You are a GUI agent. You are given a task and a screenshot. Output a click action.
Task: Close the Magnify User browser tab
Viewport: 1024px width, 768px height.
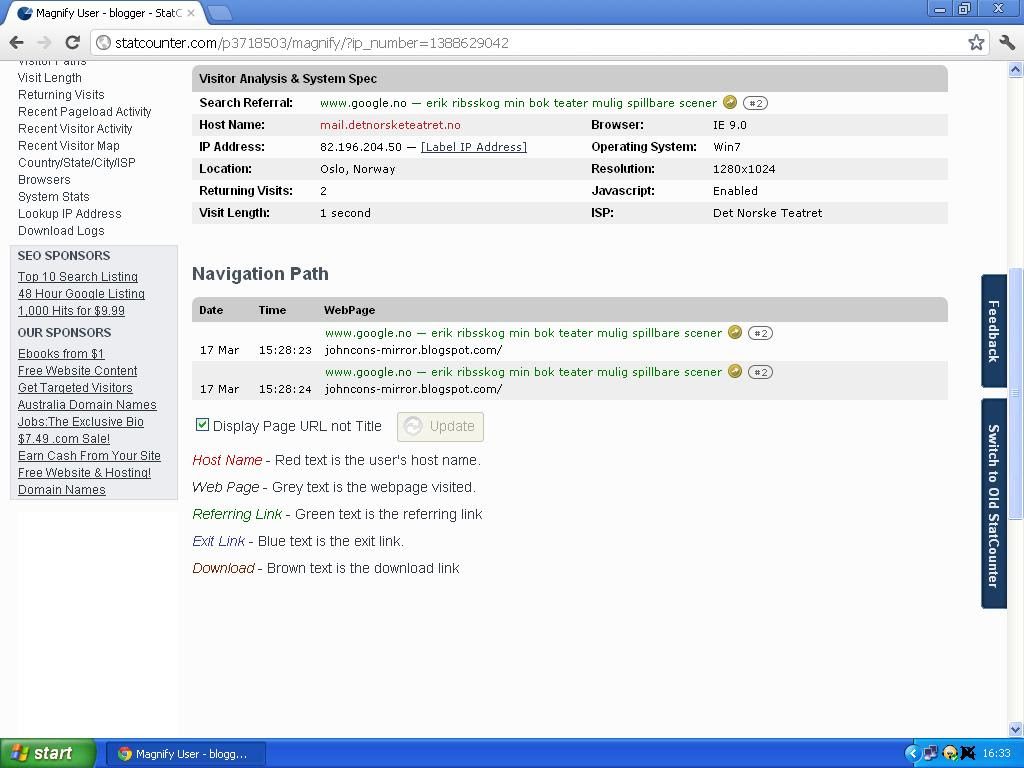[191, 13]
